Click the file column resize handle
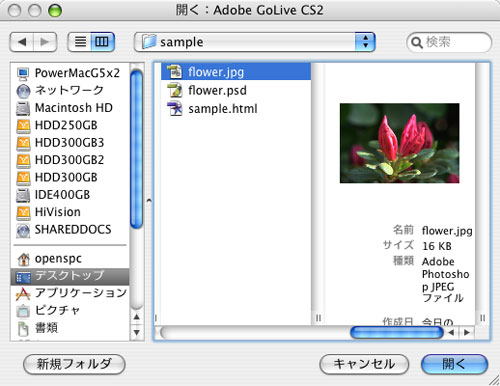Screen dimensions: 500x386 (x=318, y=318)
